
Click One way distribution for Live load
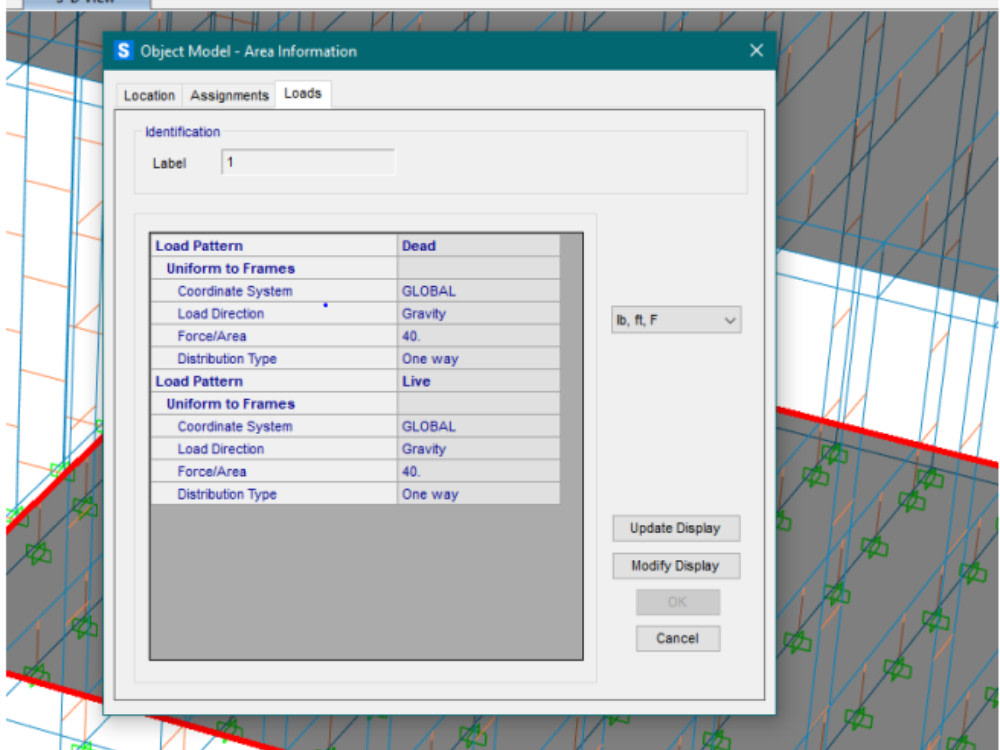point(478,494)
